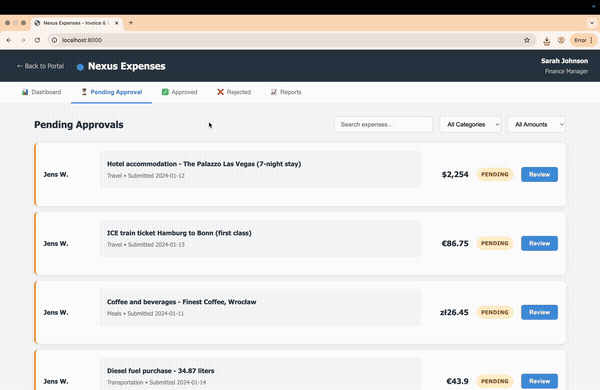Open the browser profile icon
600x390 pixels.
point(561,40)
